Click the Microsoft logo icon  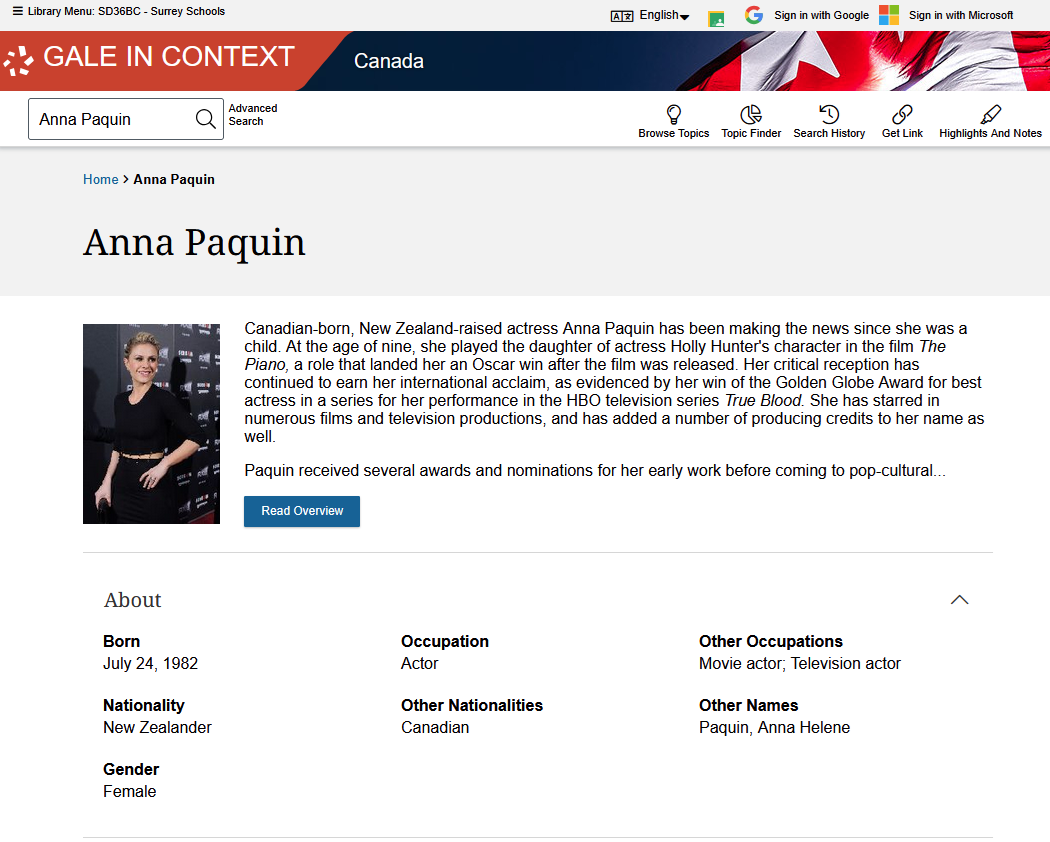pyautogui.click(x=889, y=15)
